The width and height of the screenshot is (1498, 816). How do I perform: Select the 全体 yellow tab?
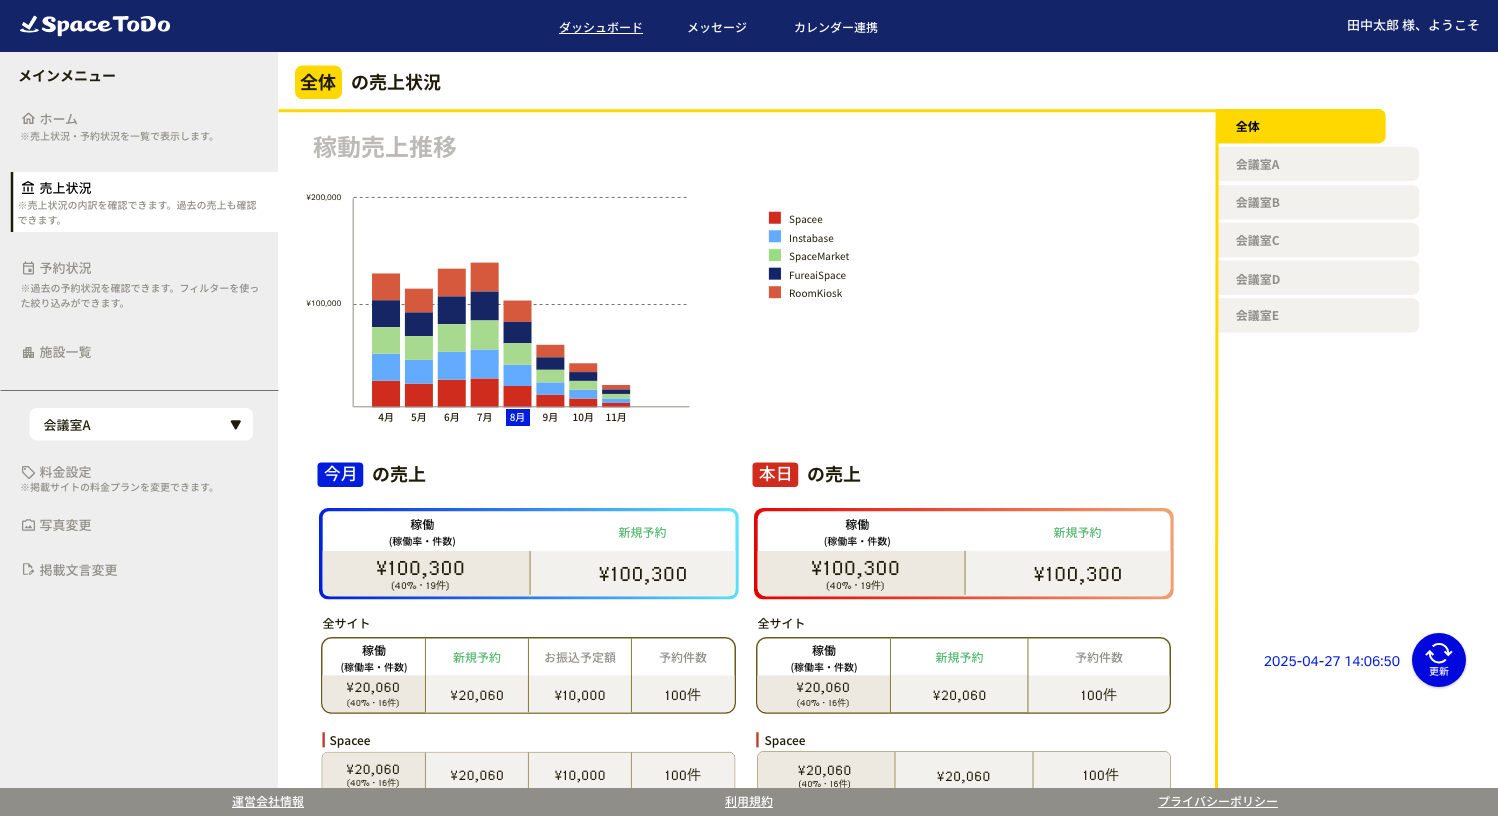[x=1300, y=127]
